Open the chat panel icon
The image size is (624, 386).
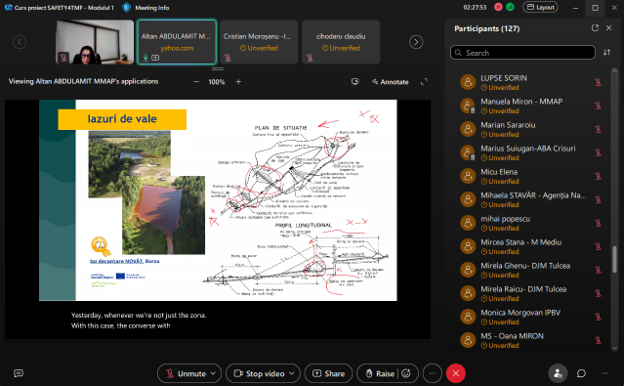click(x=581, y=373)
